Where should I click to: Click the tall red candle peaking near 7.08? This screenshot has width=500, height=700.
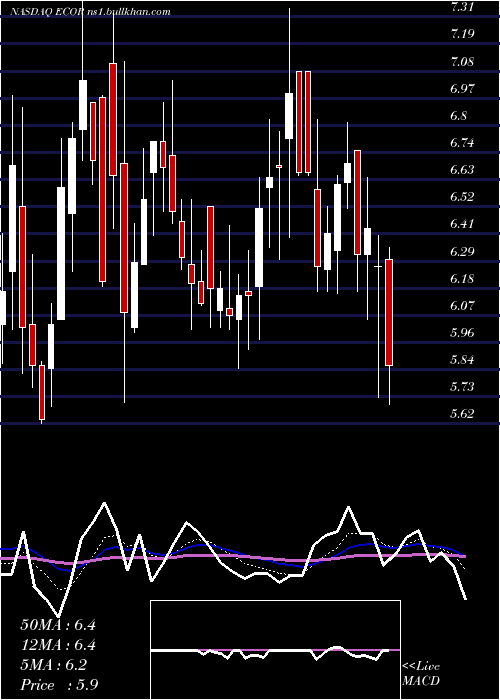coord(113,119)
